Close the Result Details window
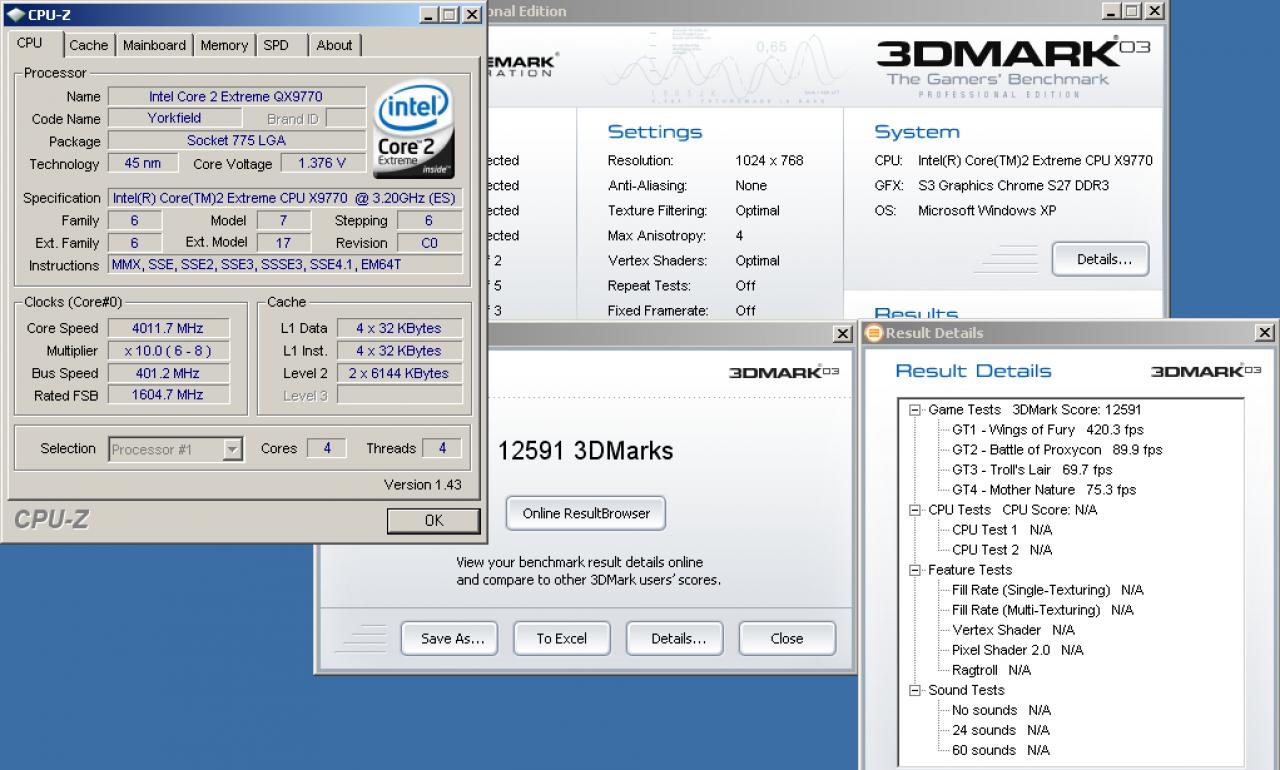 [x=1265, y=333]
